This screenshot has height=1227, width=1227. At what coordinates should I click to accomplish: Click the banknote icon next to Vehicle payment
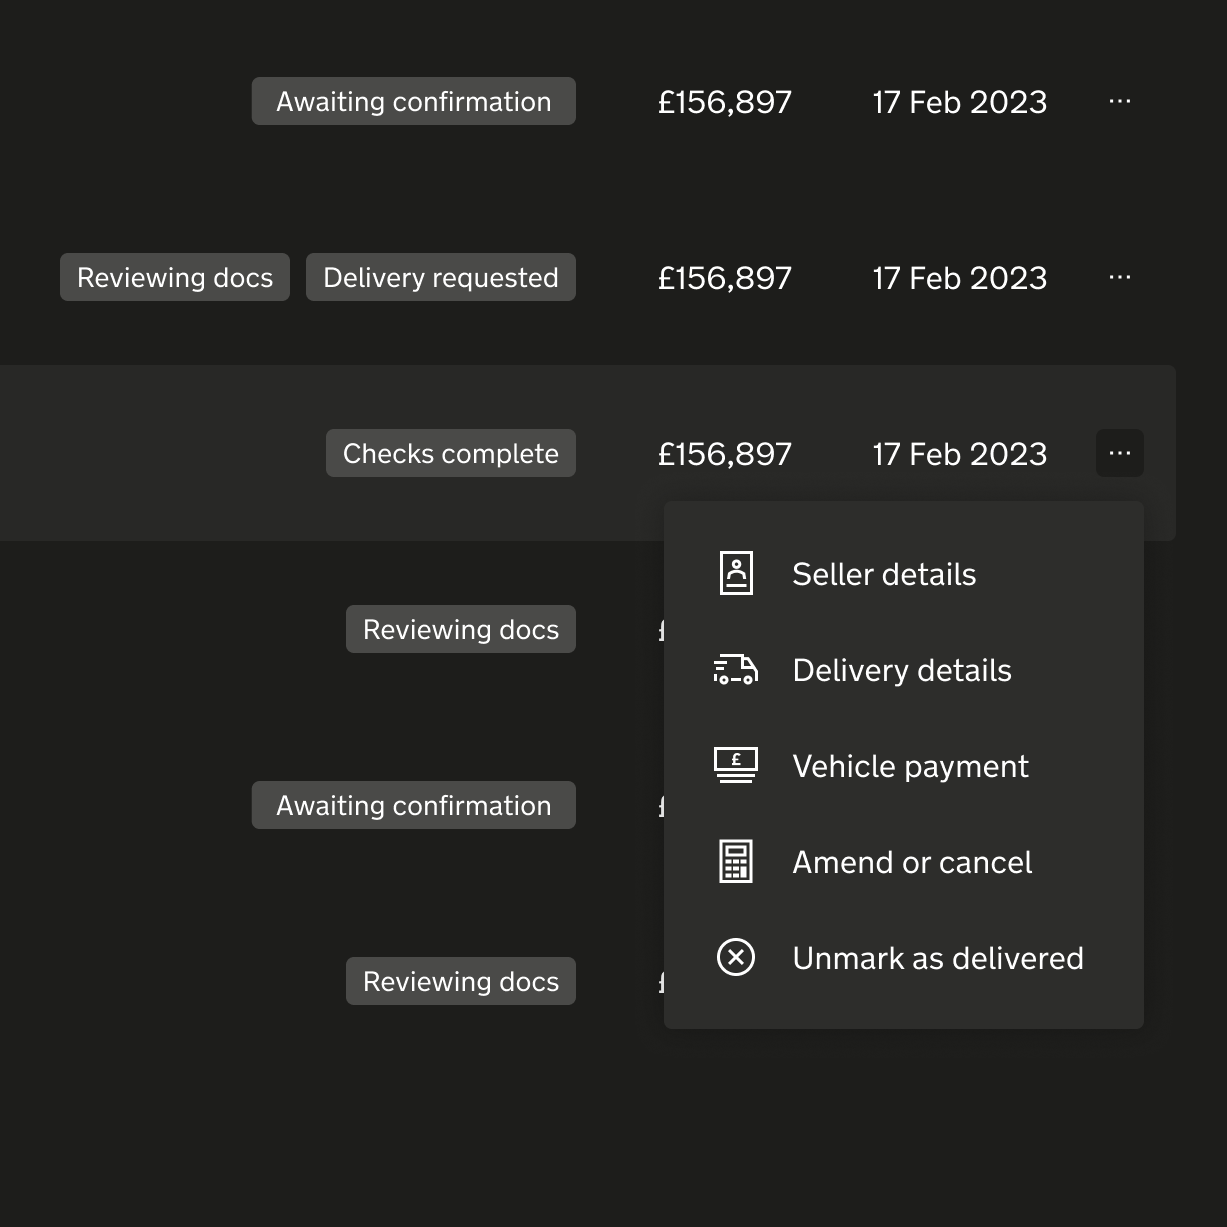[x=736, y=765]
